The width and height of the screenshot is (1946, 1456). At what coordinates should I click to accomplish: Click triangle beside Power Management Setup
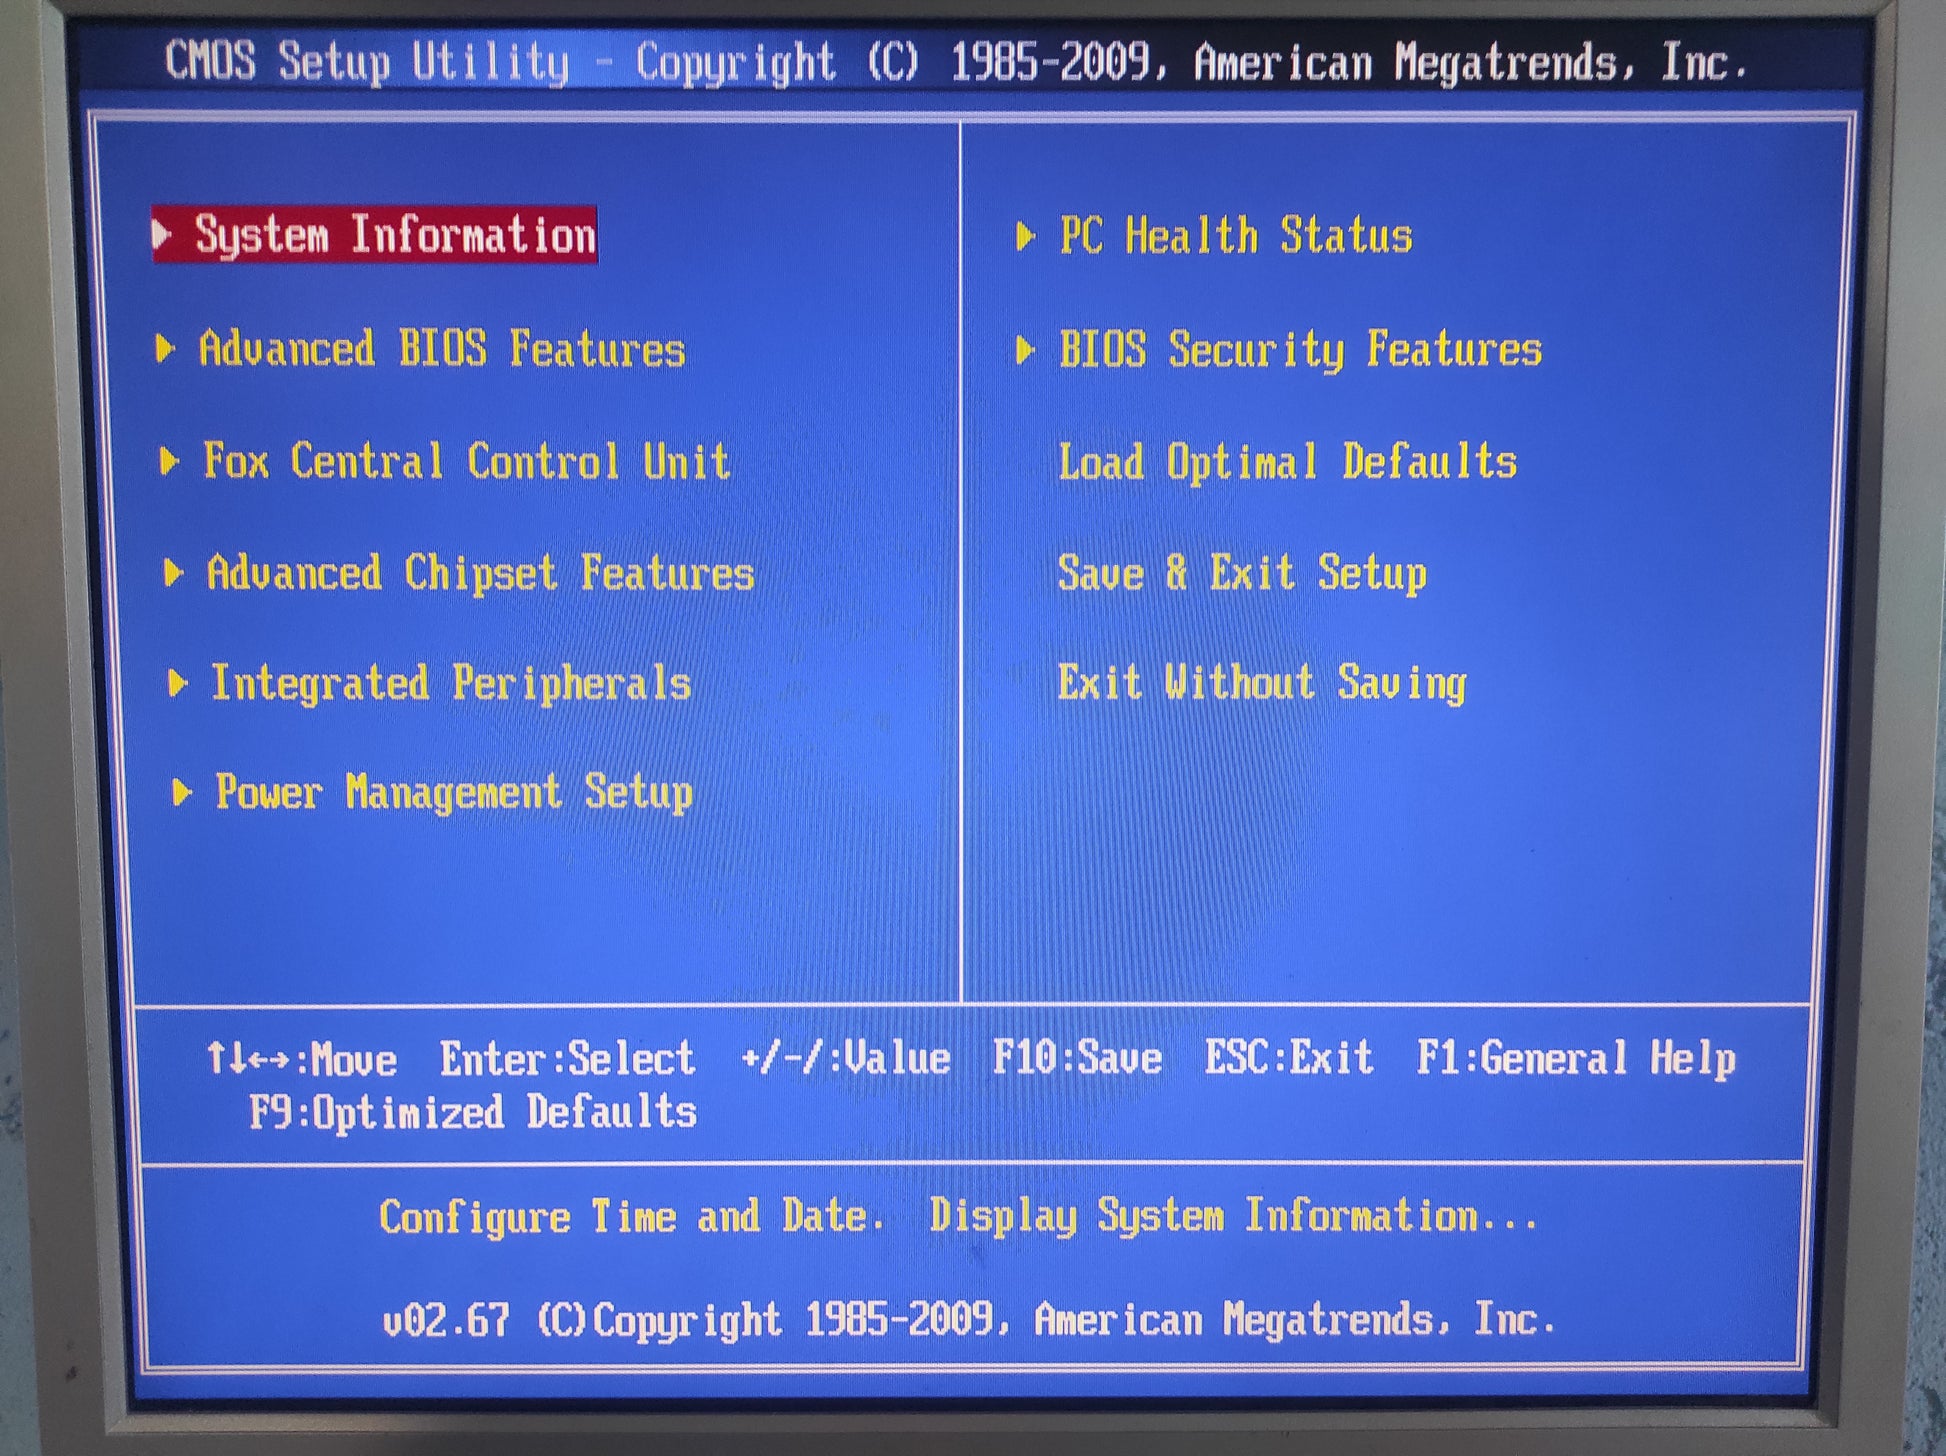pyautogui.click(x=182, y=793)
